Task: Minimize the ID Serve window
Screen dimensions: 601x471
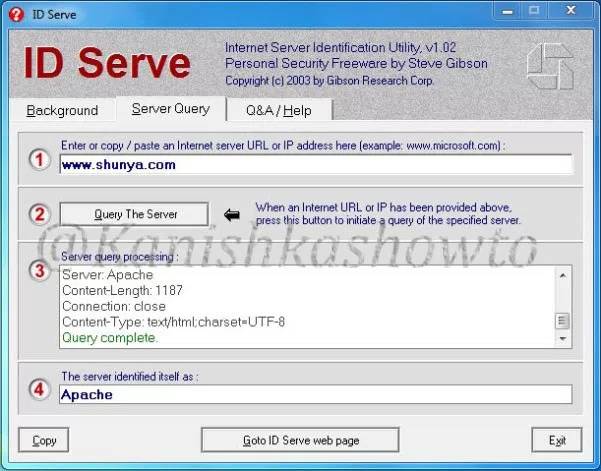Action: (507, 11)
